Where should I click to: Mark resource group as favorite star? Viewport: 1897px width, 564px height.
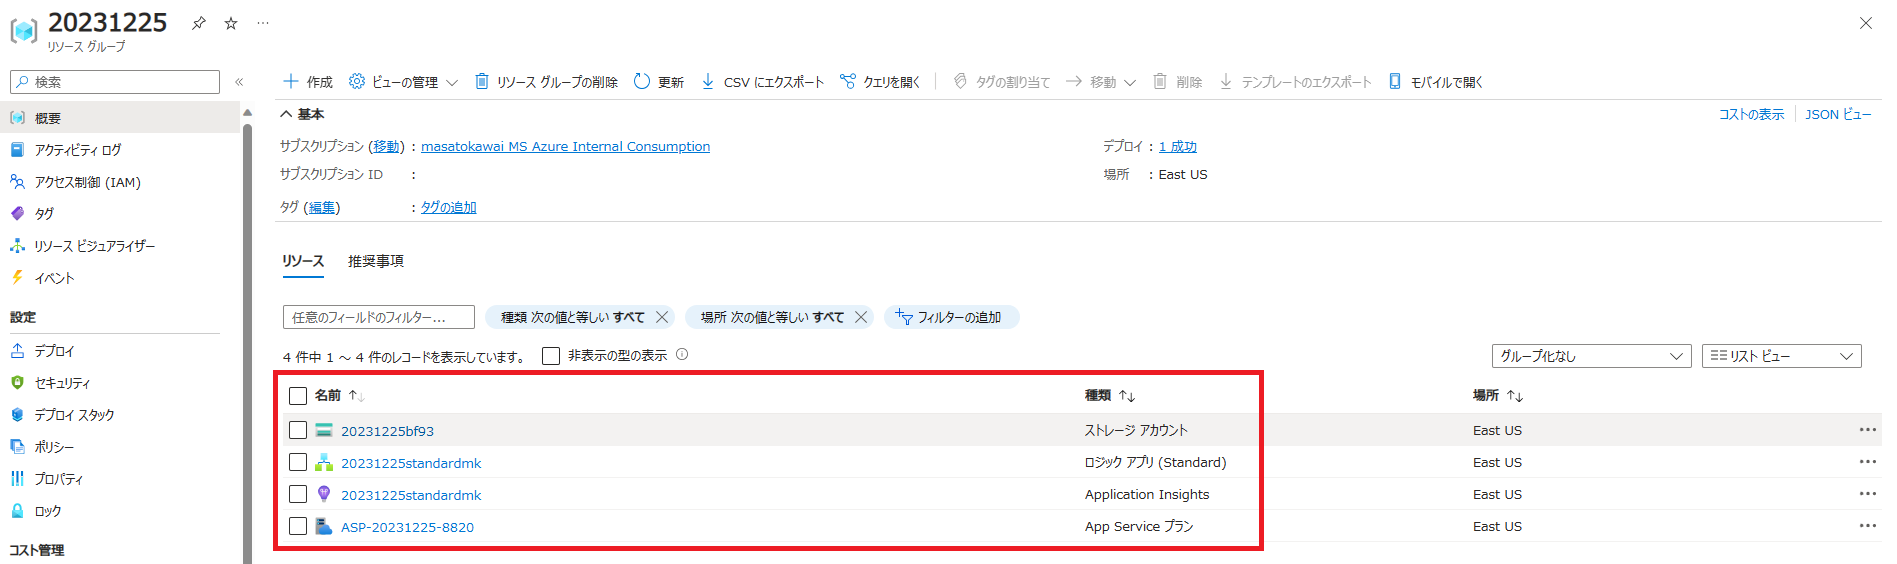pos(231,23)
